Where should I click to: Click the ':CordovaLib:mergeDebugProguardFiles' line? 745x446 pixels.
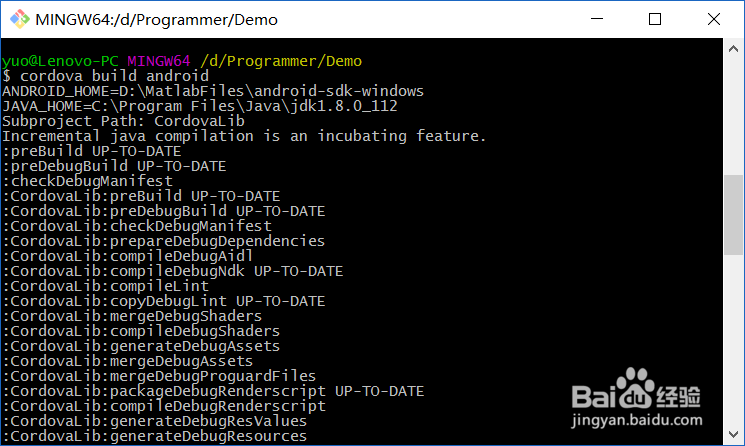[x=159, y=376]
